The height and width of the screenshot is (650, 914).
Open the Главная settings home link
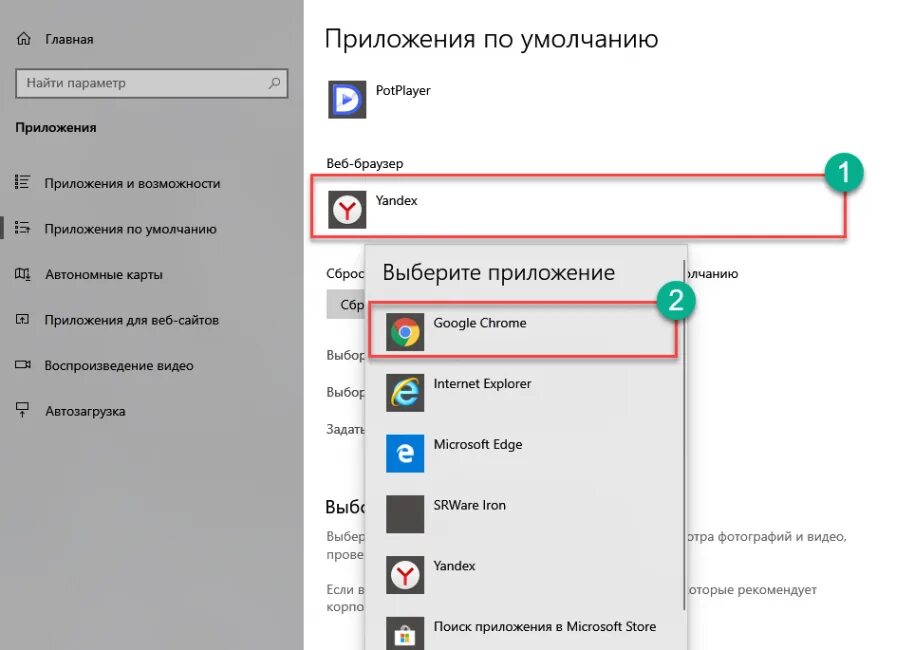69,39
